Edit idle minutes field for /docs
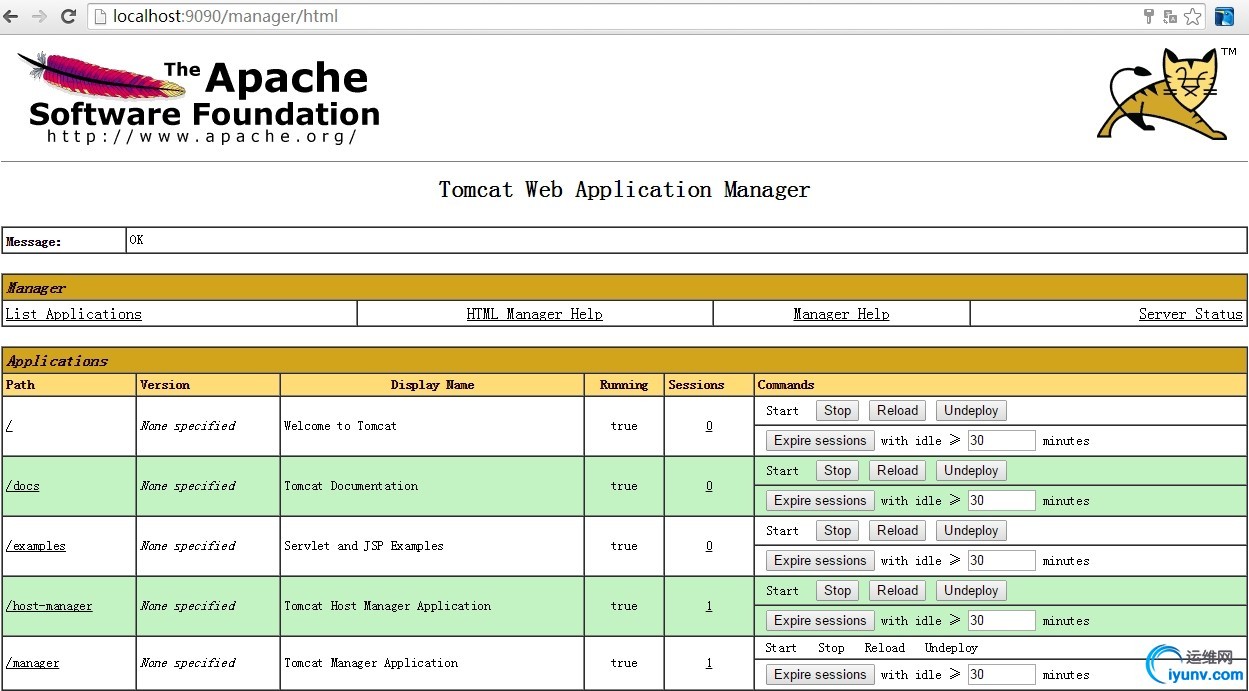This screenshot has height=691, width=1249. point(1001,500)
